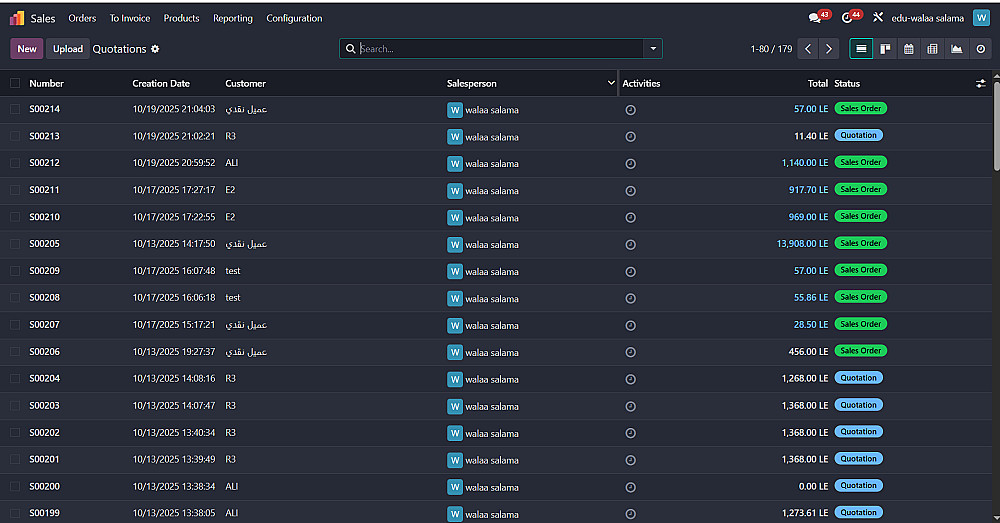Image resolution: width=1000 pixels, height=523 pixels.
Task: Click the Upload button
Action: [68, 49]
